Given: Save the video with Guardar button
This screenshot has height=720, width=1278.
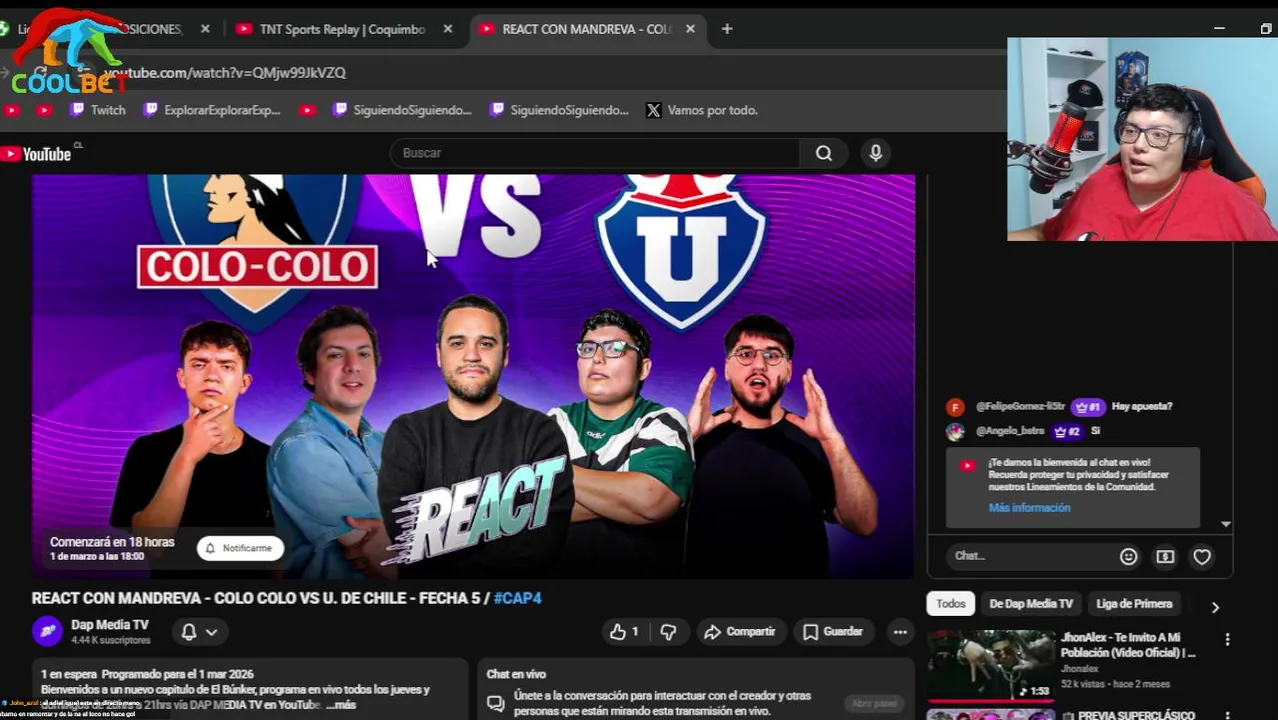Looking at the screenshot, I should click(833, 632).
